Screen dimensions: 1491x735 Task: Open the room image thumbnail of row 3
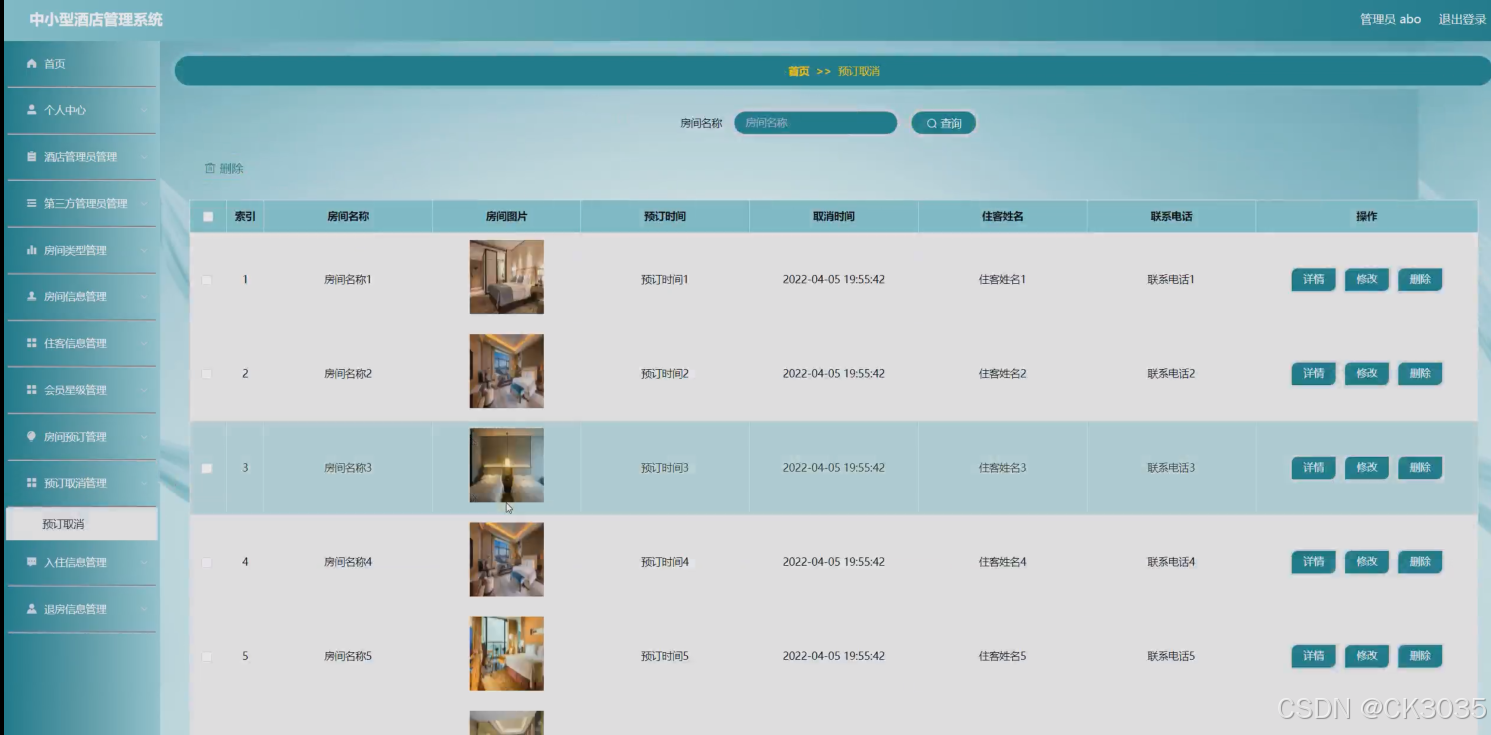507,465
